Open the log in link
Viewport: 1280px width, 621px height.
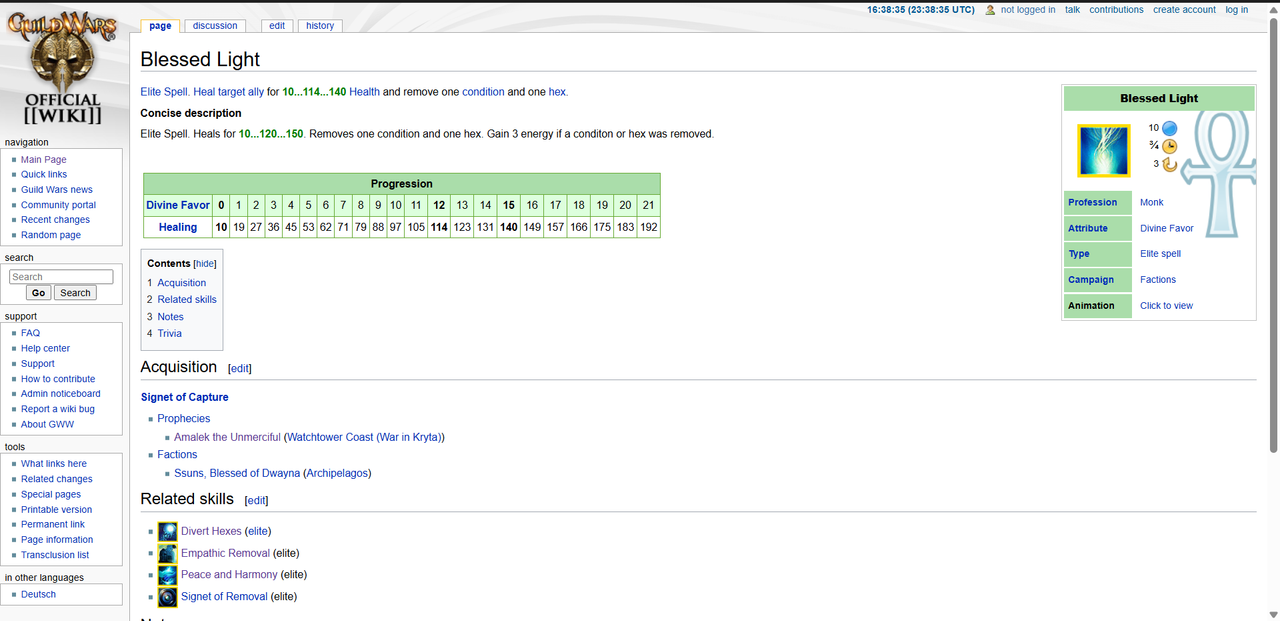click(x=1237, y=10)
